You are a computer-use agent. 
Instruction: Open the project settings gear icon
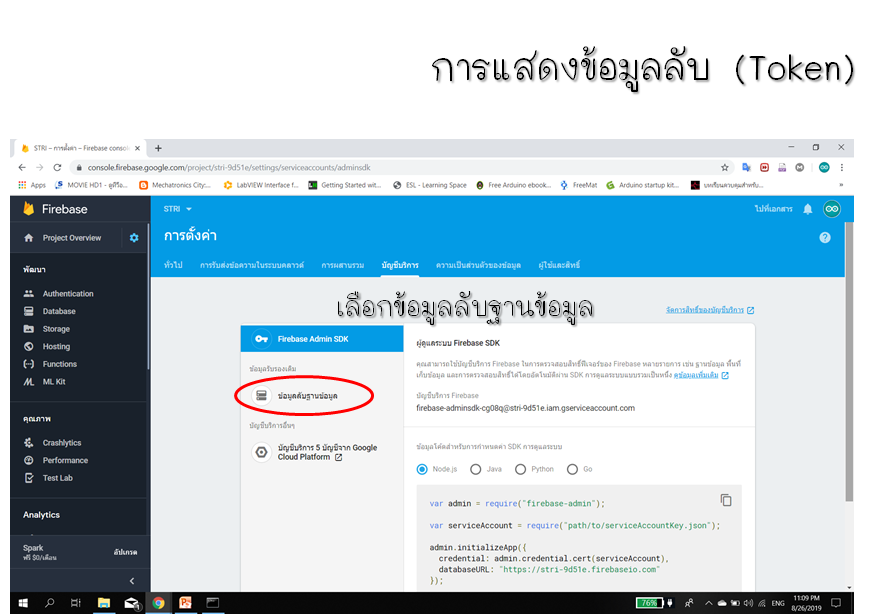click(x=134, y=238)
